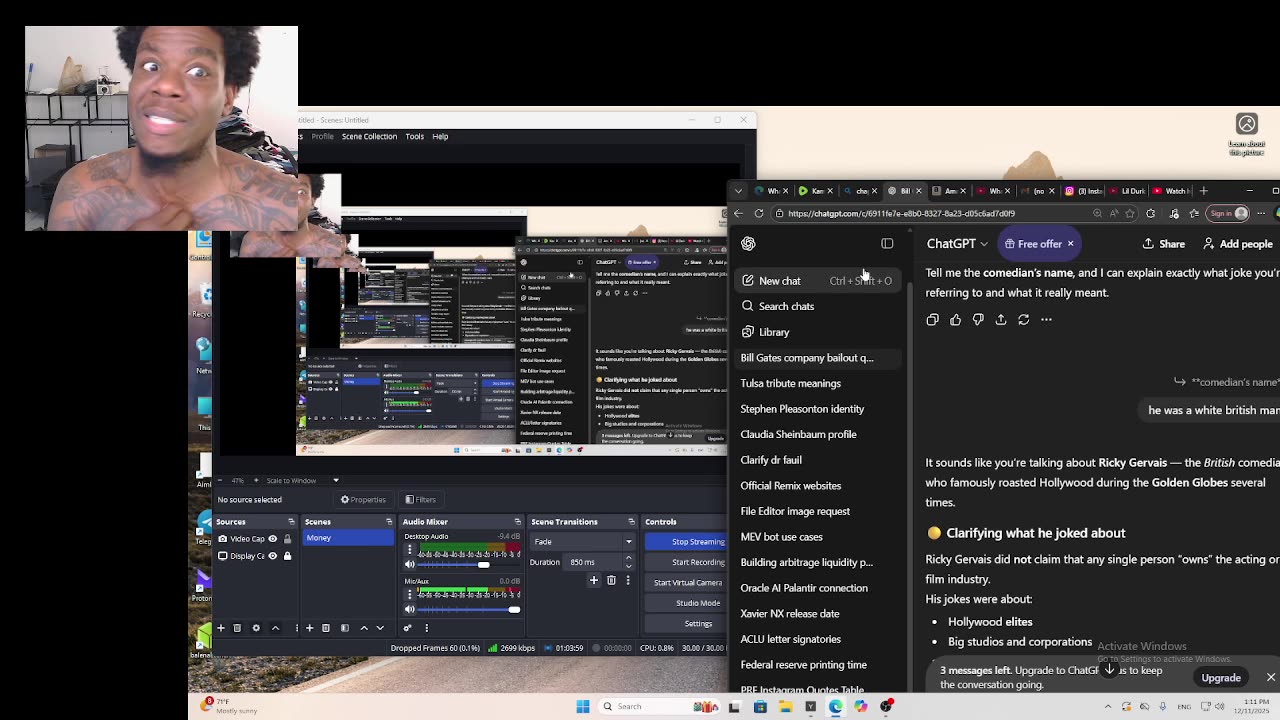
Task: Click Share button in ChatGPT header
Action: click(1164, 244)
